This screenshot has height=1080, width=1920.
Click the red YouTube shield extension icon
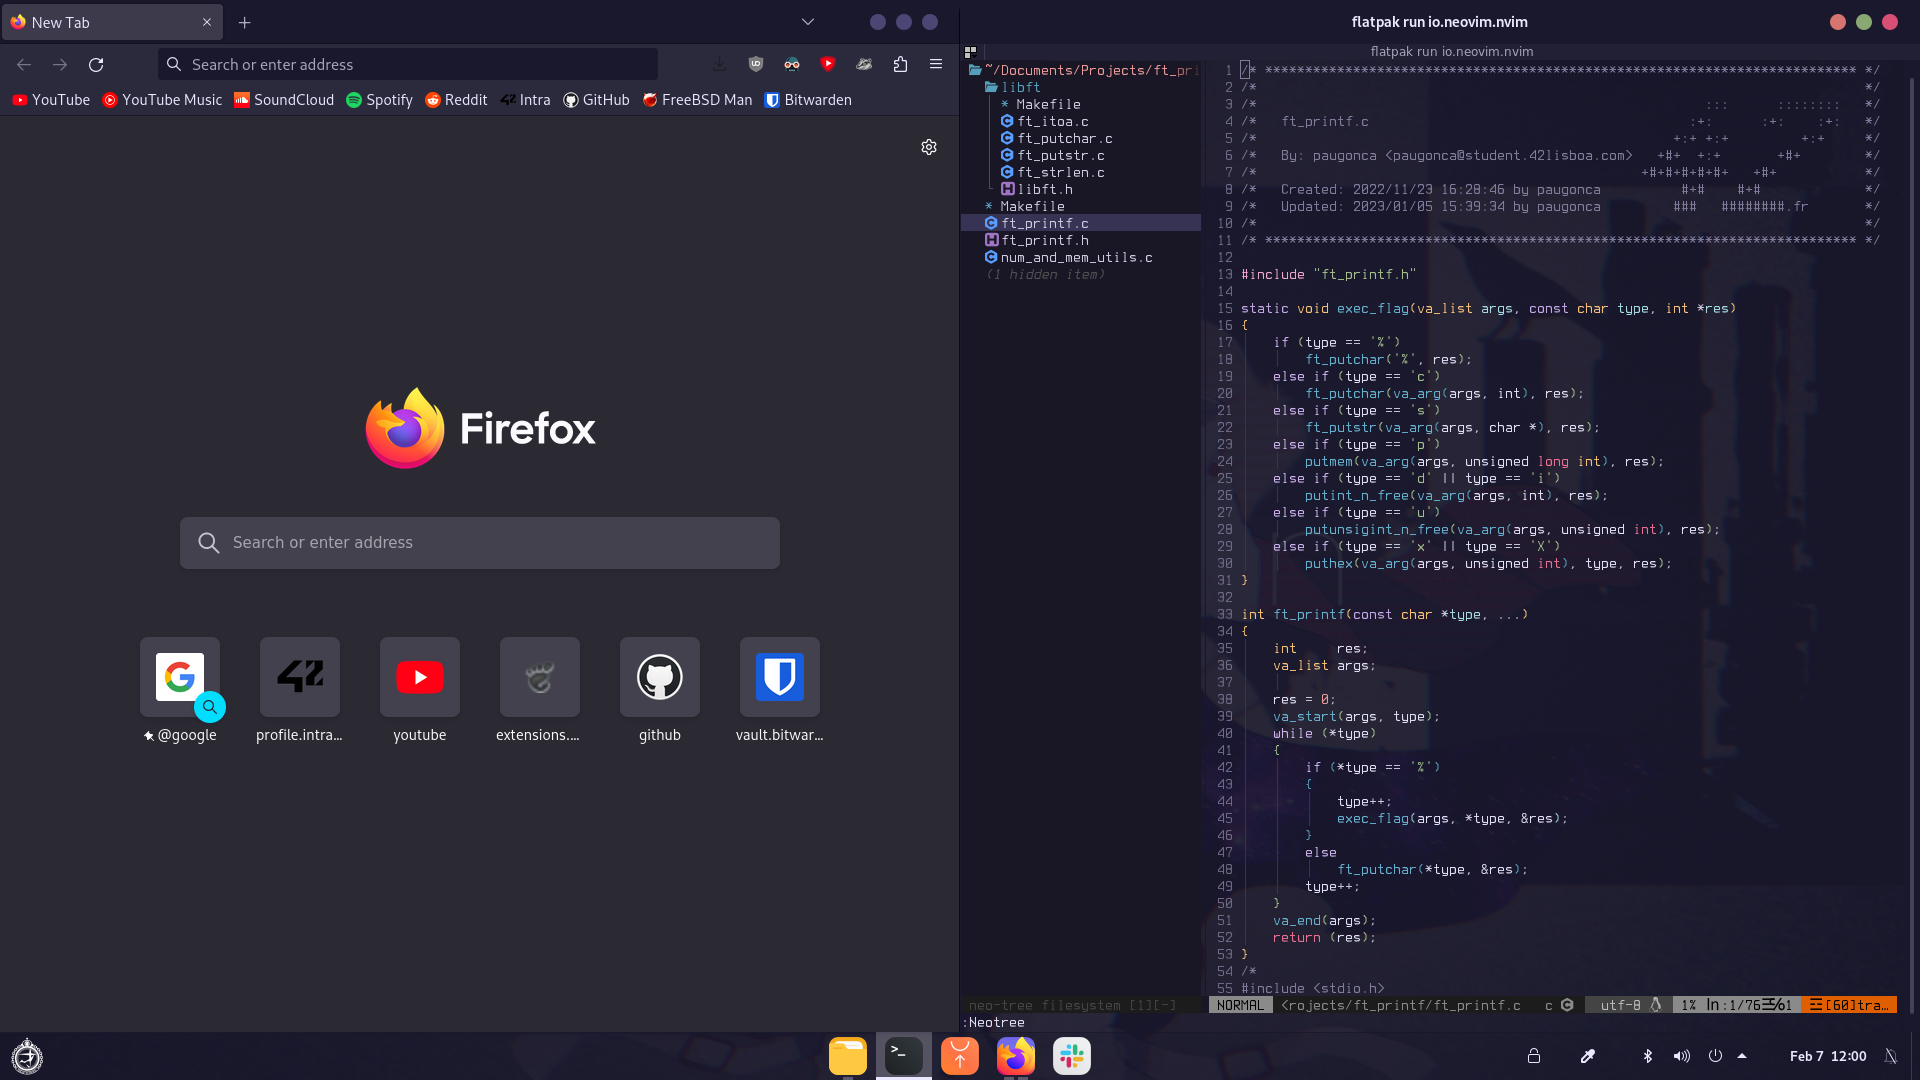tap(828, 64)
